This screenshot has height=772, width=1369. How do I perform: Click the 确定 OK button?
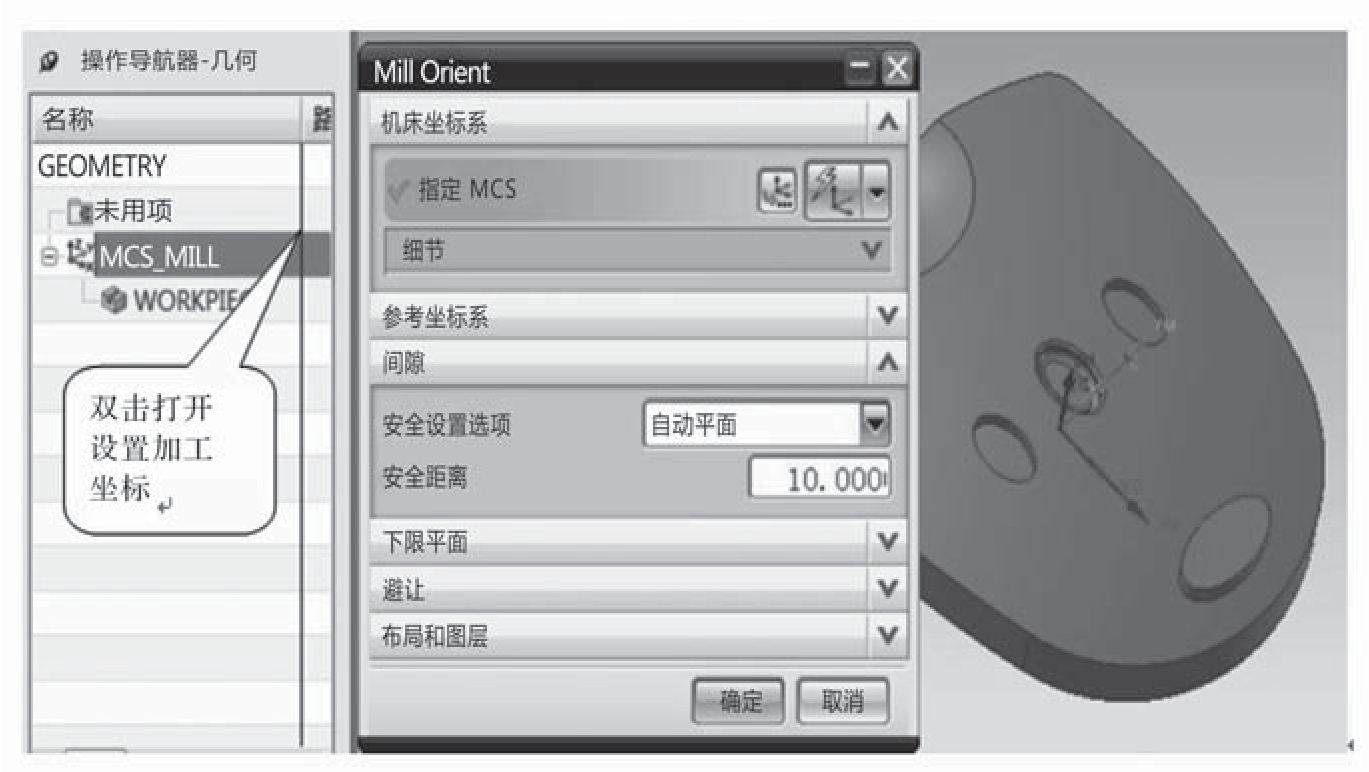click(738, 702)
